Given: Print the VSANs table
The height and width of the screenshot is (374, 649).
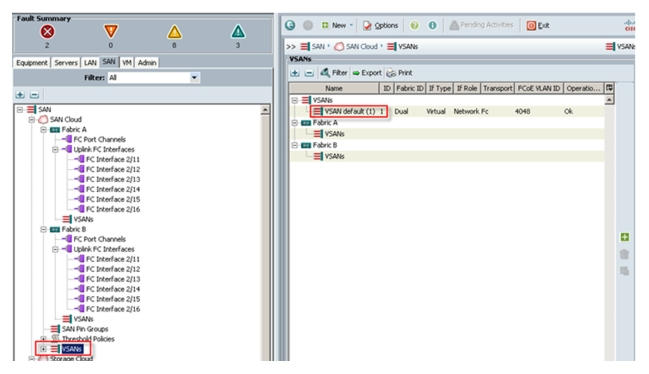Looking at the screenshot, I should [399, 73].
